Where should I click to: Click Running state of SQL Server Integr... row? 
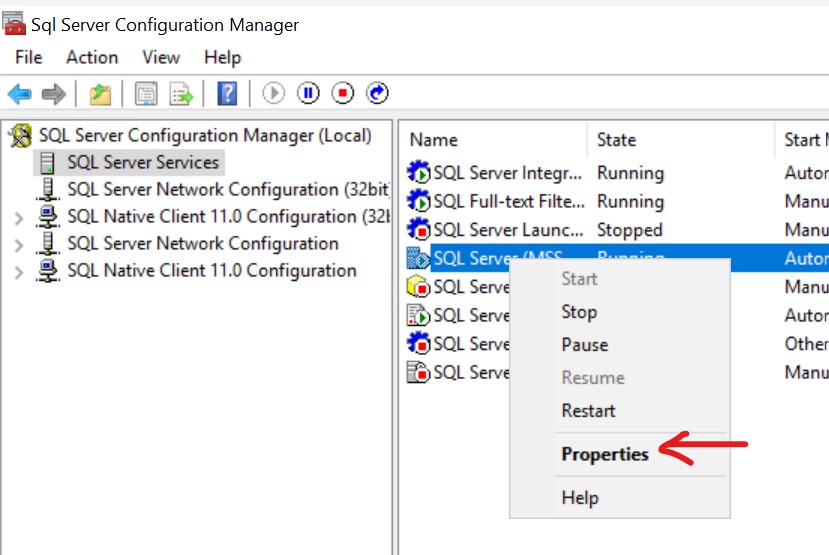(630, 172)
